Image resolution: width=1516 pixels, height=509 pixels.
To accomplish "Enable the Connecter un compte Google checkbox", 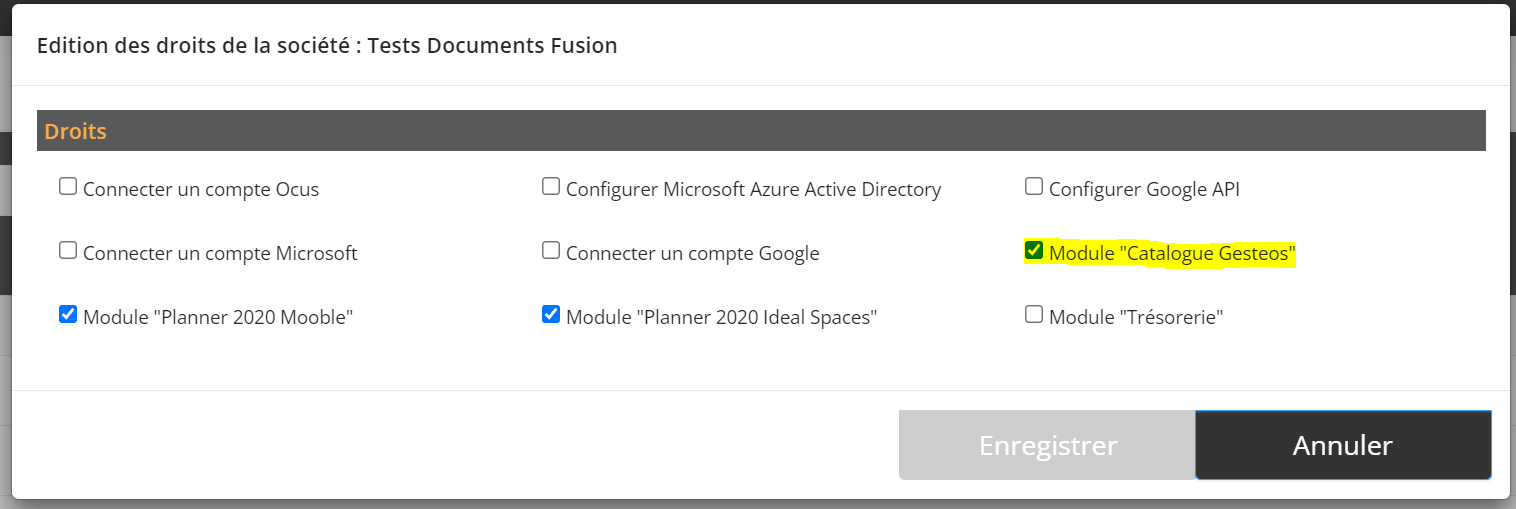I will click(551, 251).
